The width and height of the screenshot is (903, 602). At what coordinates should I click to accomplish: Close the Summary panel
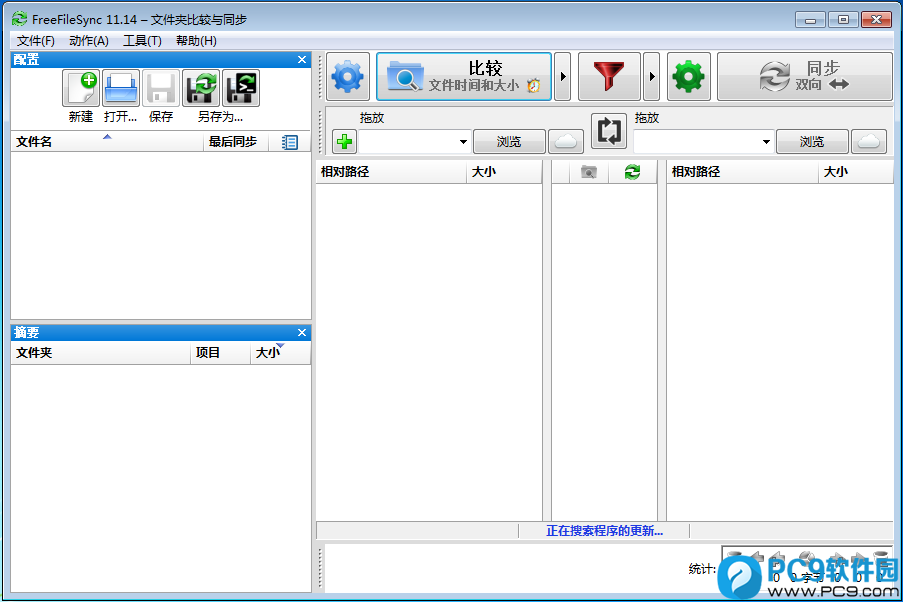(302, 332)
